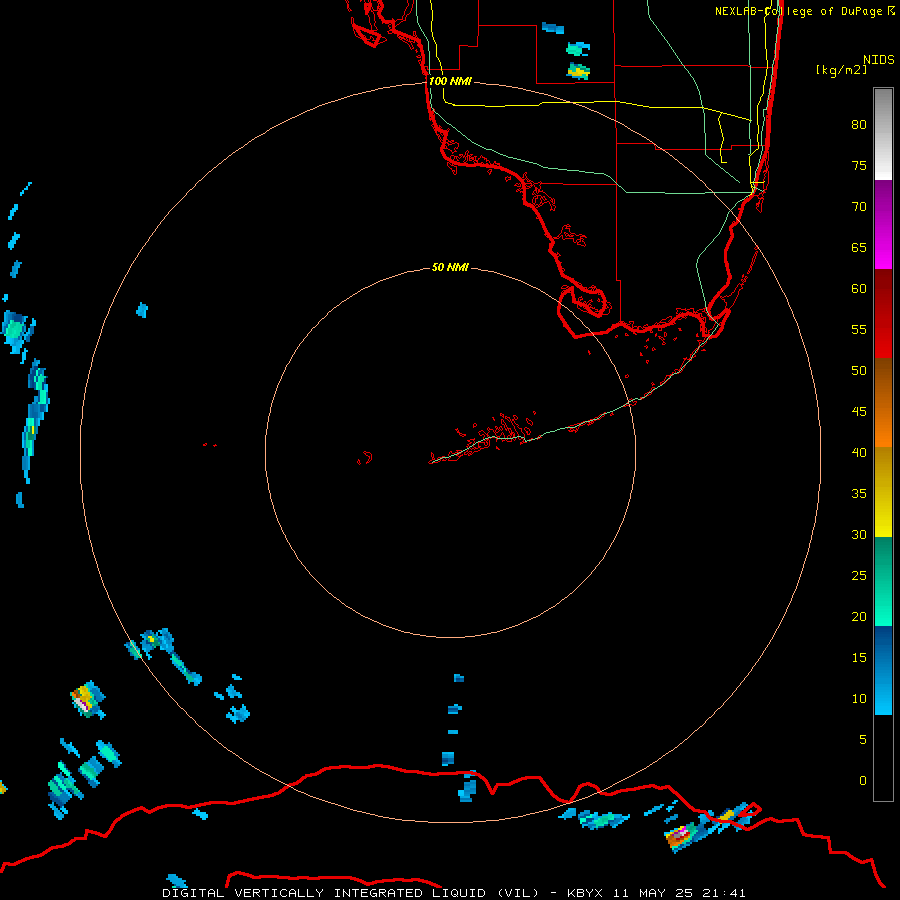The height and width of the screenshot is (900, 900).
Task: Pick the yellow segment of the color bar
Action: [x=883, y=492]
